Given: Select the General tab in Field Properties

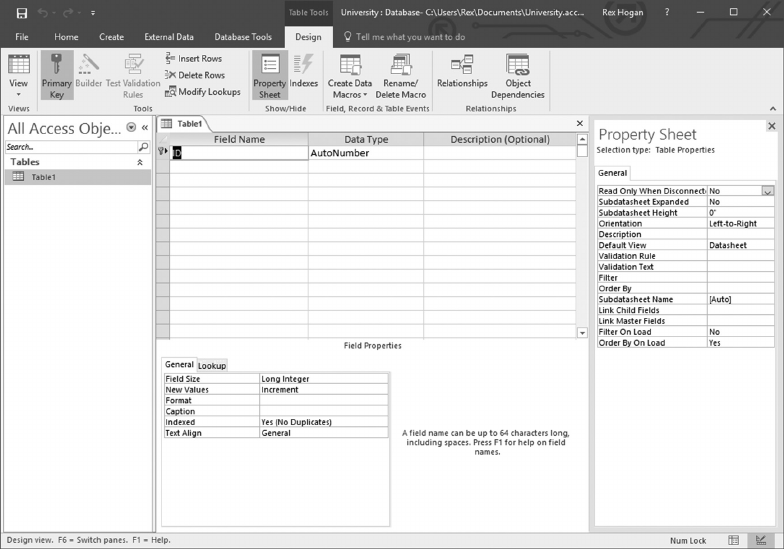Looking at the screenshot, I should coord(179,364).
